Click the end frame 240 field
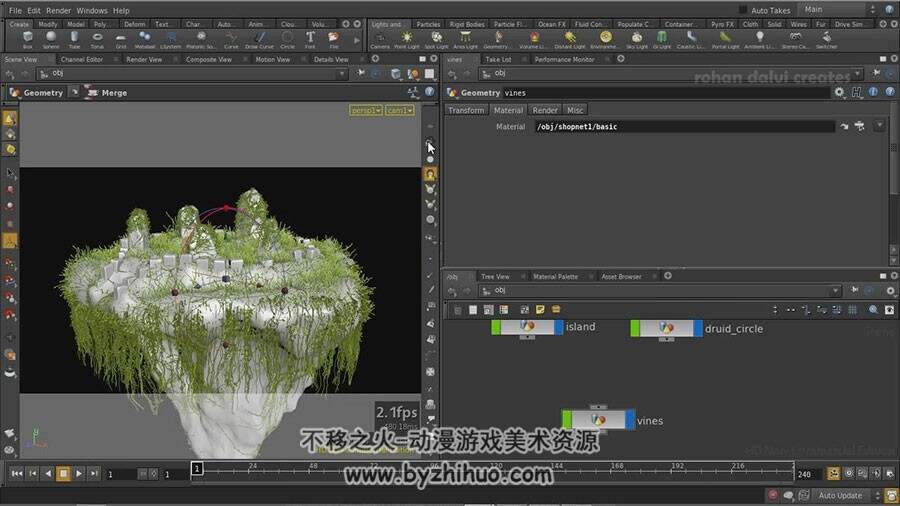Viewport: 900px width, 506px height. click(806, 474)
